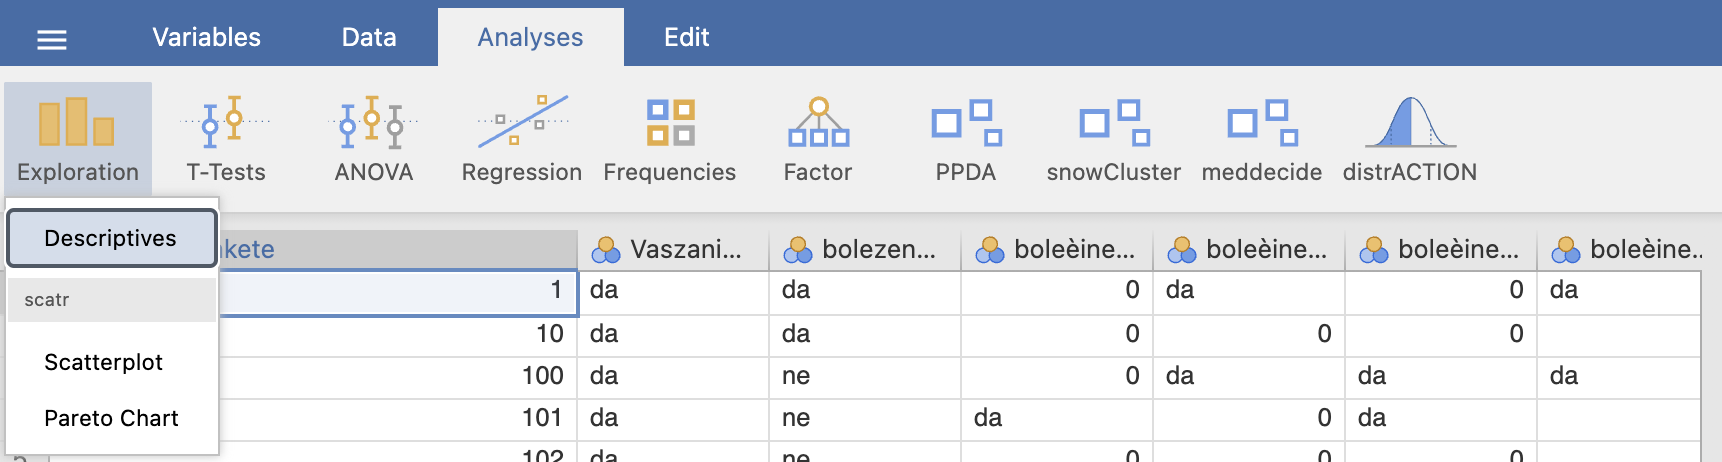This screenshot has height=462, width=1722.
Task: Switch to the Variables tab
Action: click(206, 37)
